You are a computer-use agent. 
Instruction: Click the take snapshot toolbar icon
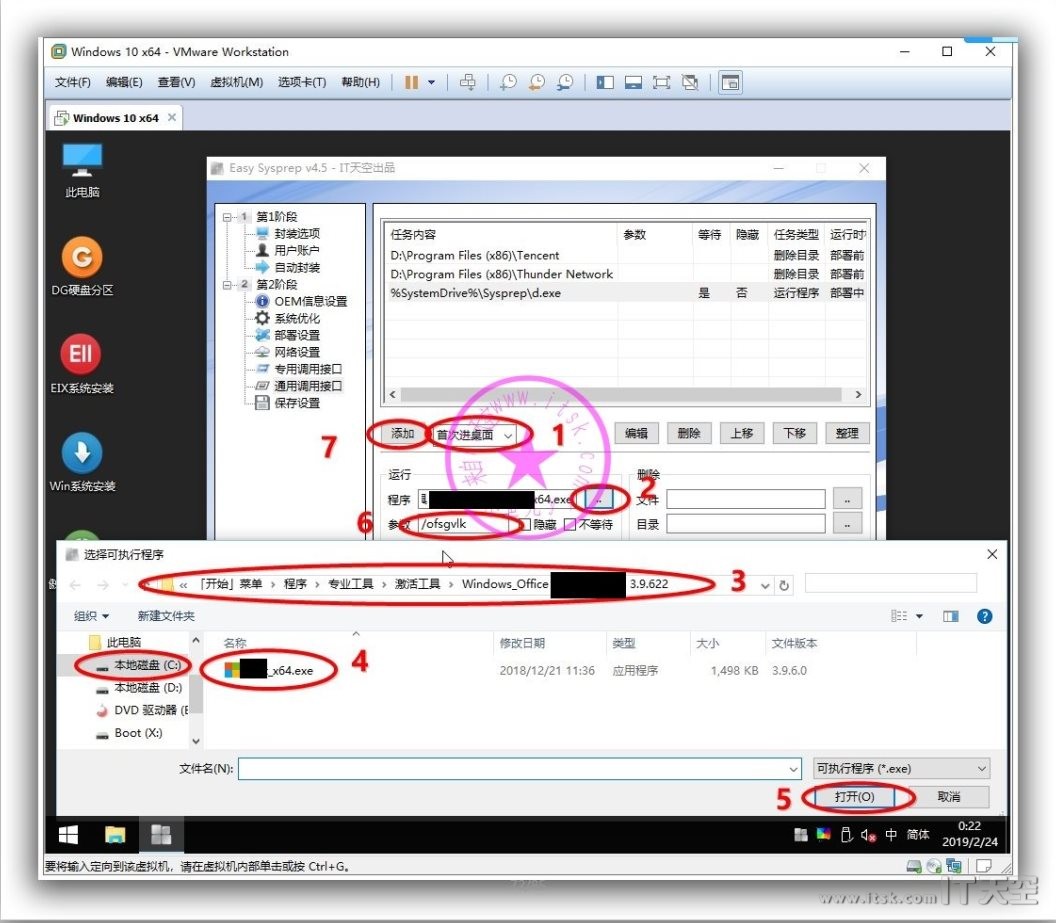click(x=508, y=82)
